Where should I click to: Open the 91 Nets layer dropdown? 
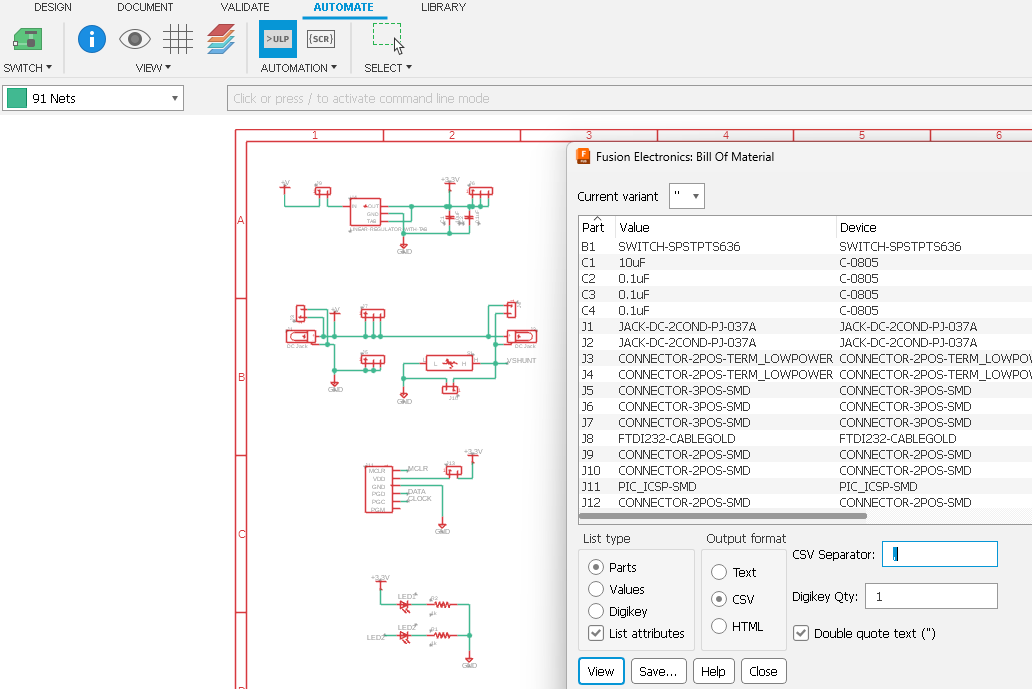pyautogui.click(x=93, y=99)
